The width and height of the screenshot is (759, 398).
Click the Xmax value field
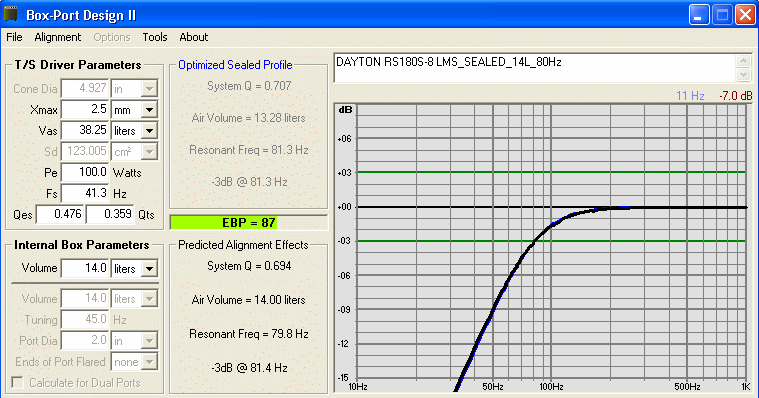pyautogui.click(x=85, y=110)
